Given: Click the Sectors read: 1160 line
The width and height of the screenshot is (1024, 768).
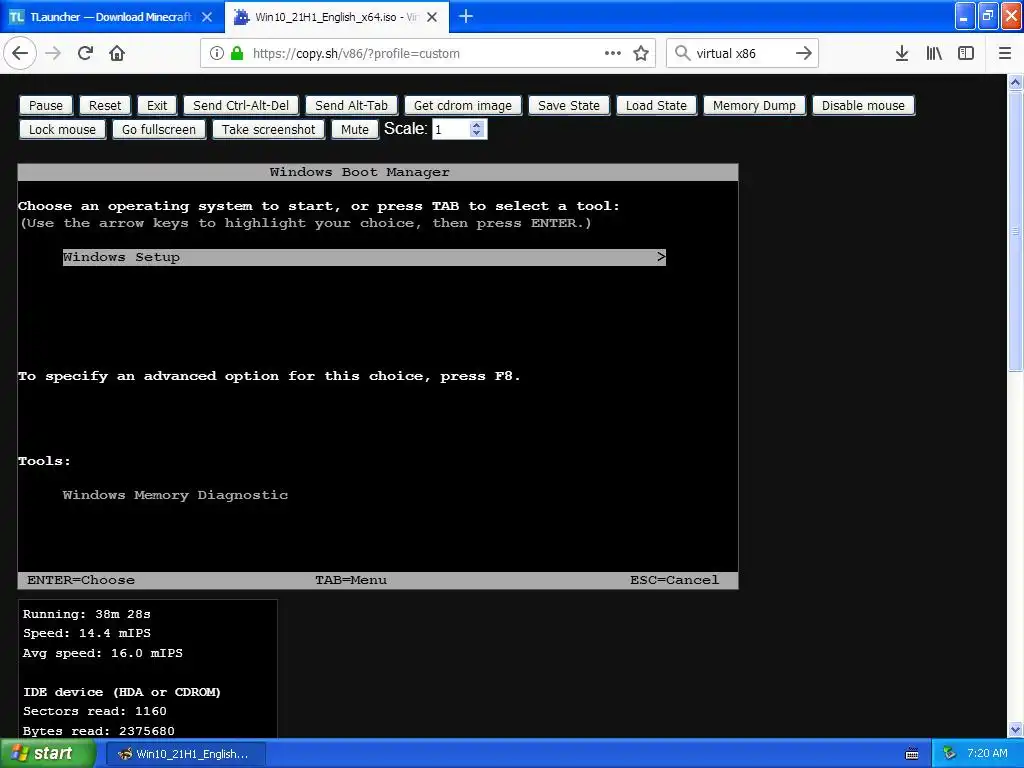Looking at the screenshot, I should click(x=95, y=711).
